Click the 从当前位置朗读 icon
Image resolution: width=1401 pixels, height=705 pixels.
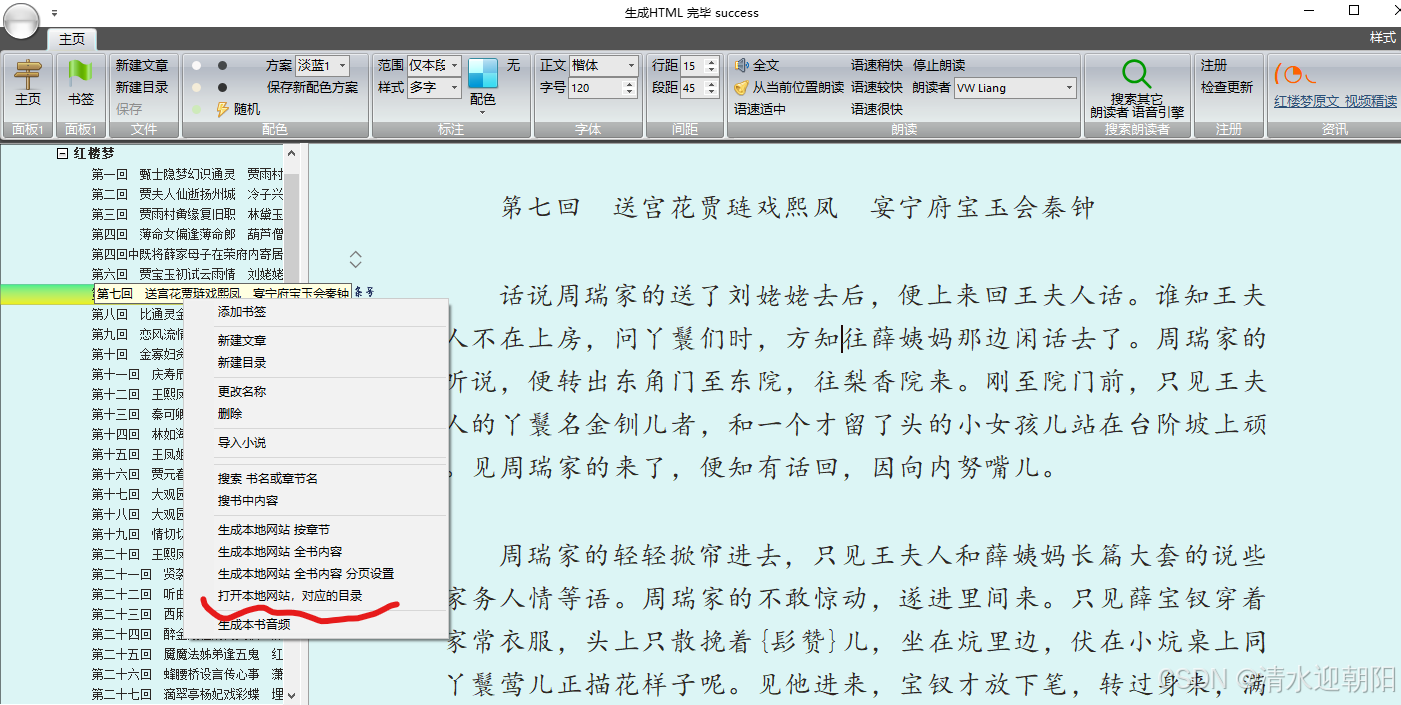[x=741, y=87]
